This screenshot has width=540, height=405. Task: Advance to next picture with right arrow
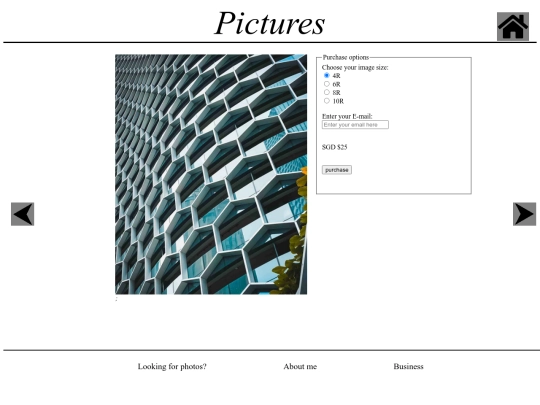[x=524, y=214]
